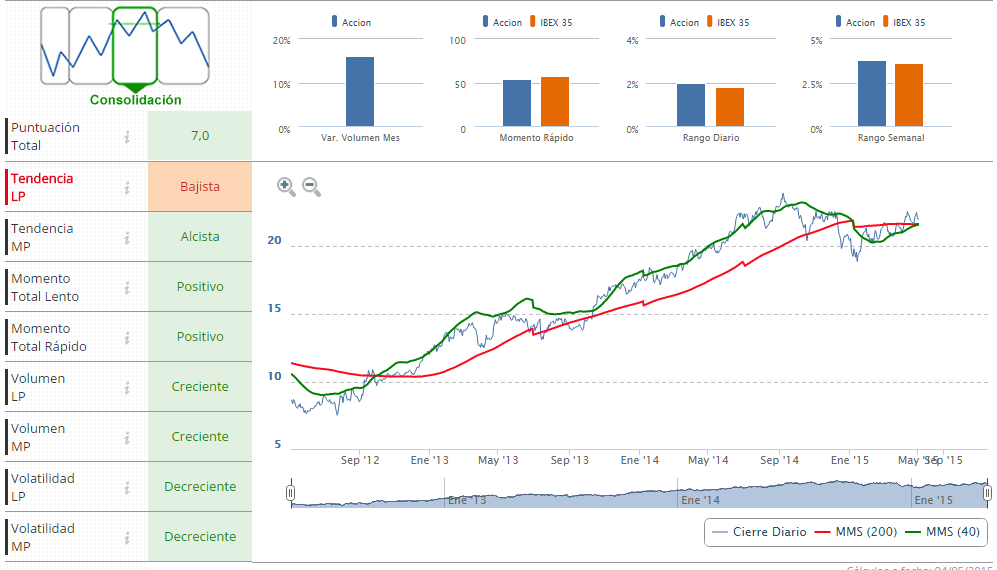Open info icon beside Tendencia LP
Viewport: 997px width, 570px height.
[x=127, y=187]
